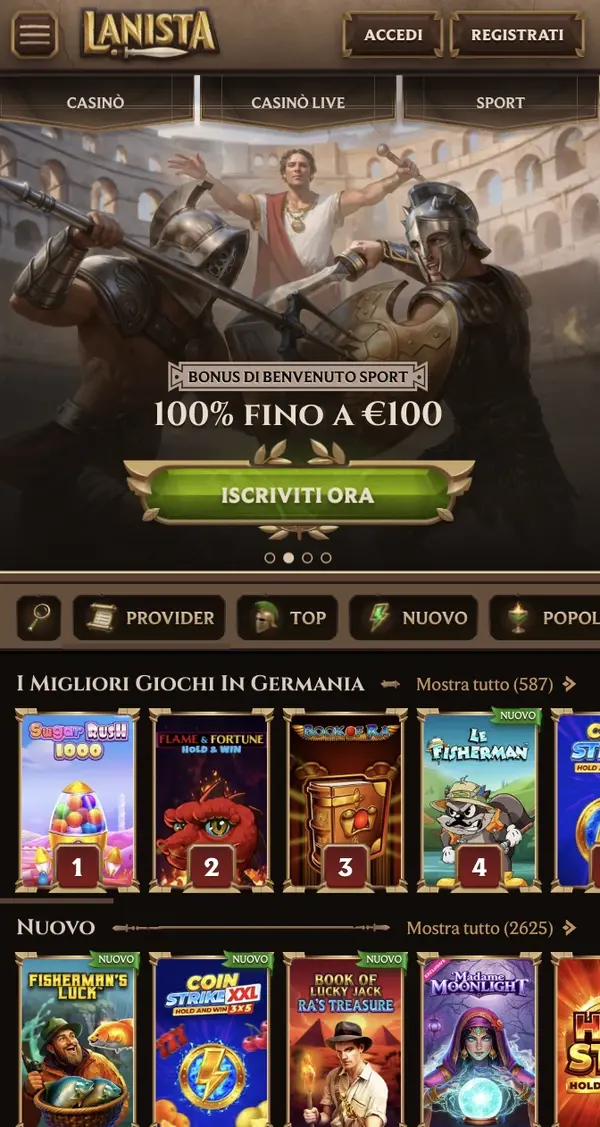Viewport: 600px width, 1127px height.
Task: Click the Accedi button
Action: point(393,34)
